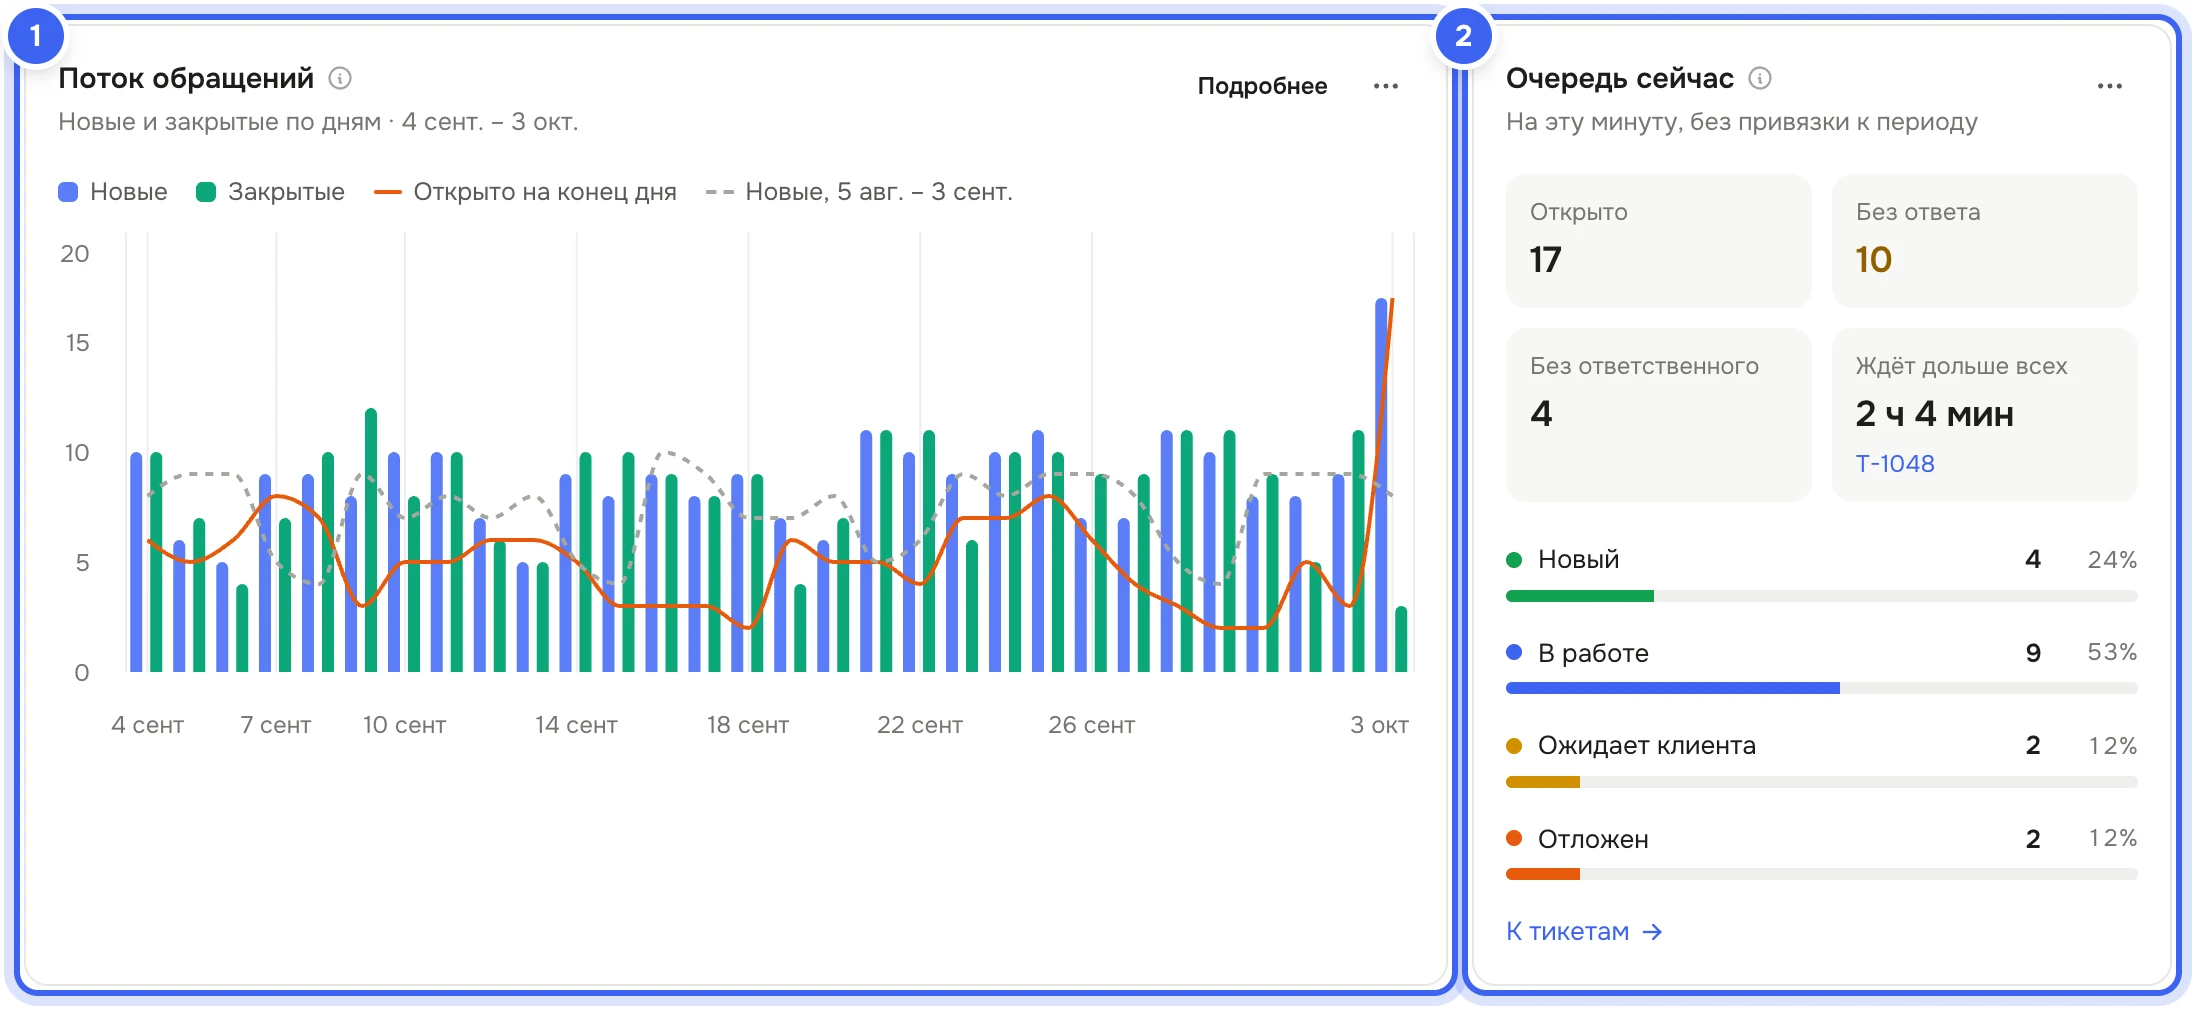Click the 4 сент axis label
This screenshot has height=1010, width=2196.
147,725
